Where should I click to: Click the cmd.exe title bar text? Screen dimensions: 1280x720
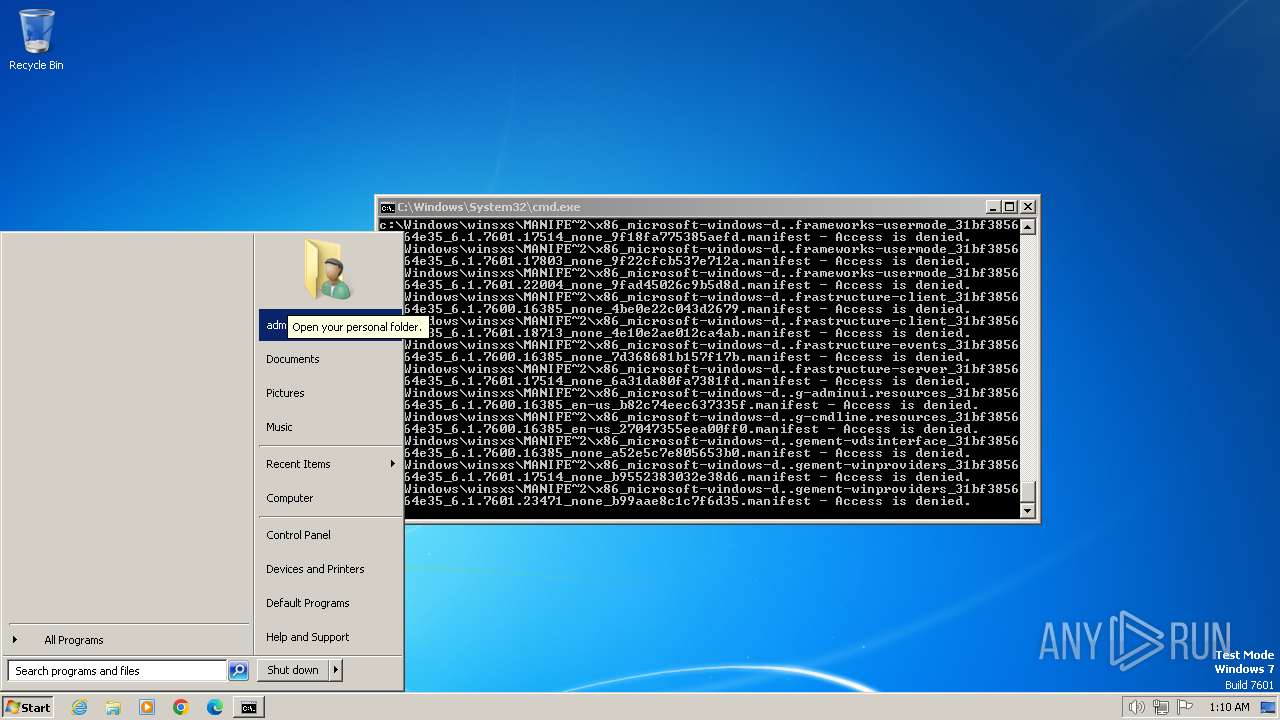pyautogui.click(x=489, y=207)
